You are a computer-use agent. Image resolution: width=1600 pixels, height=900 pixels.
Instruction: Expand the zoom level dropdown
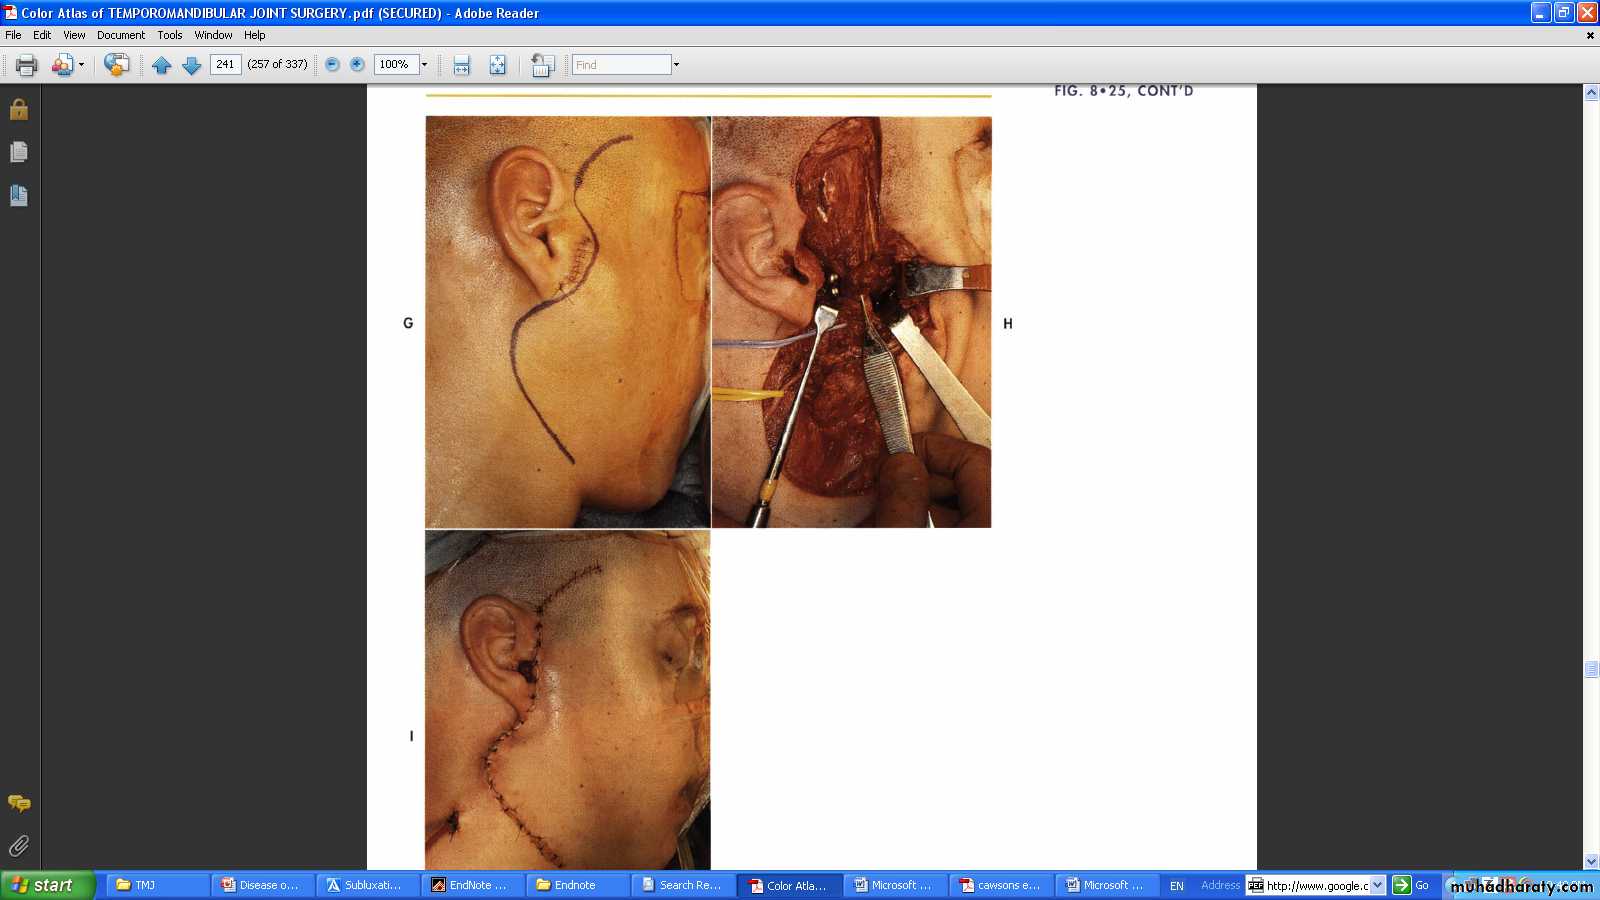click(424, 65)
